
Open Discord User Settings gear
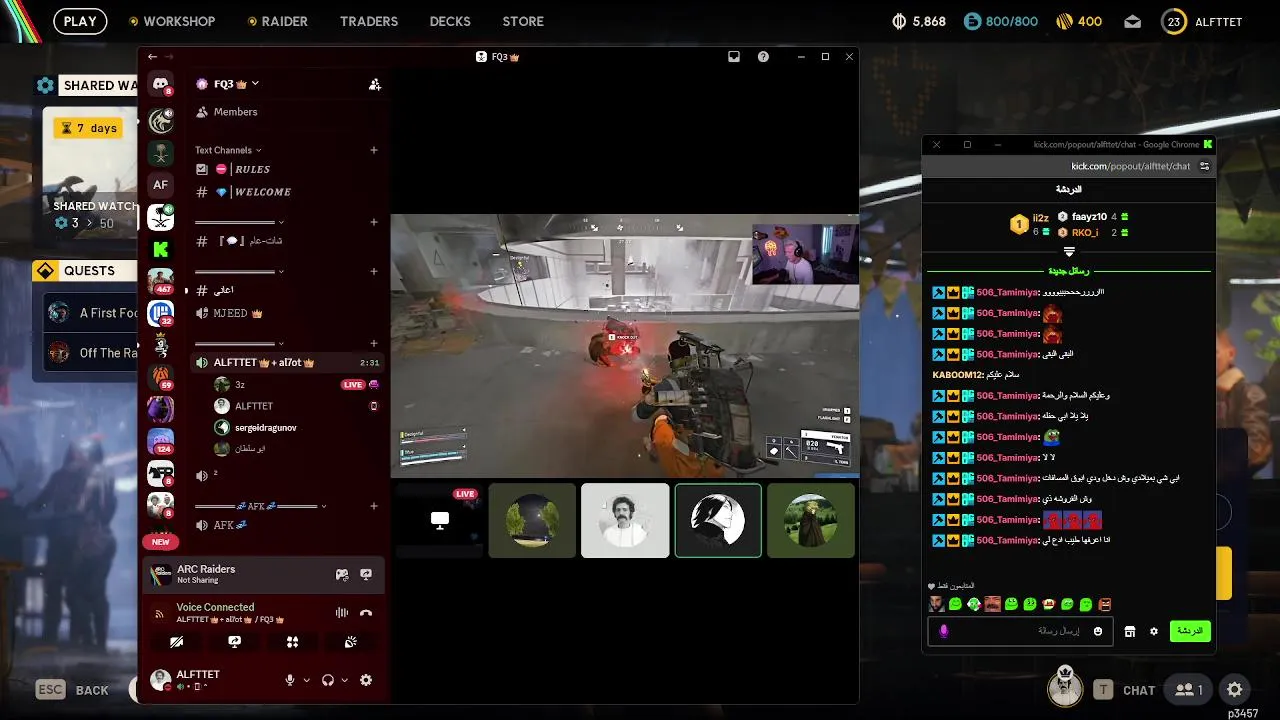(x=366, y=680)
